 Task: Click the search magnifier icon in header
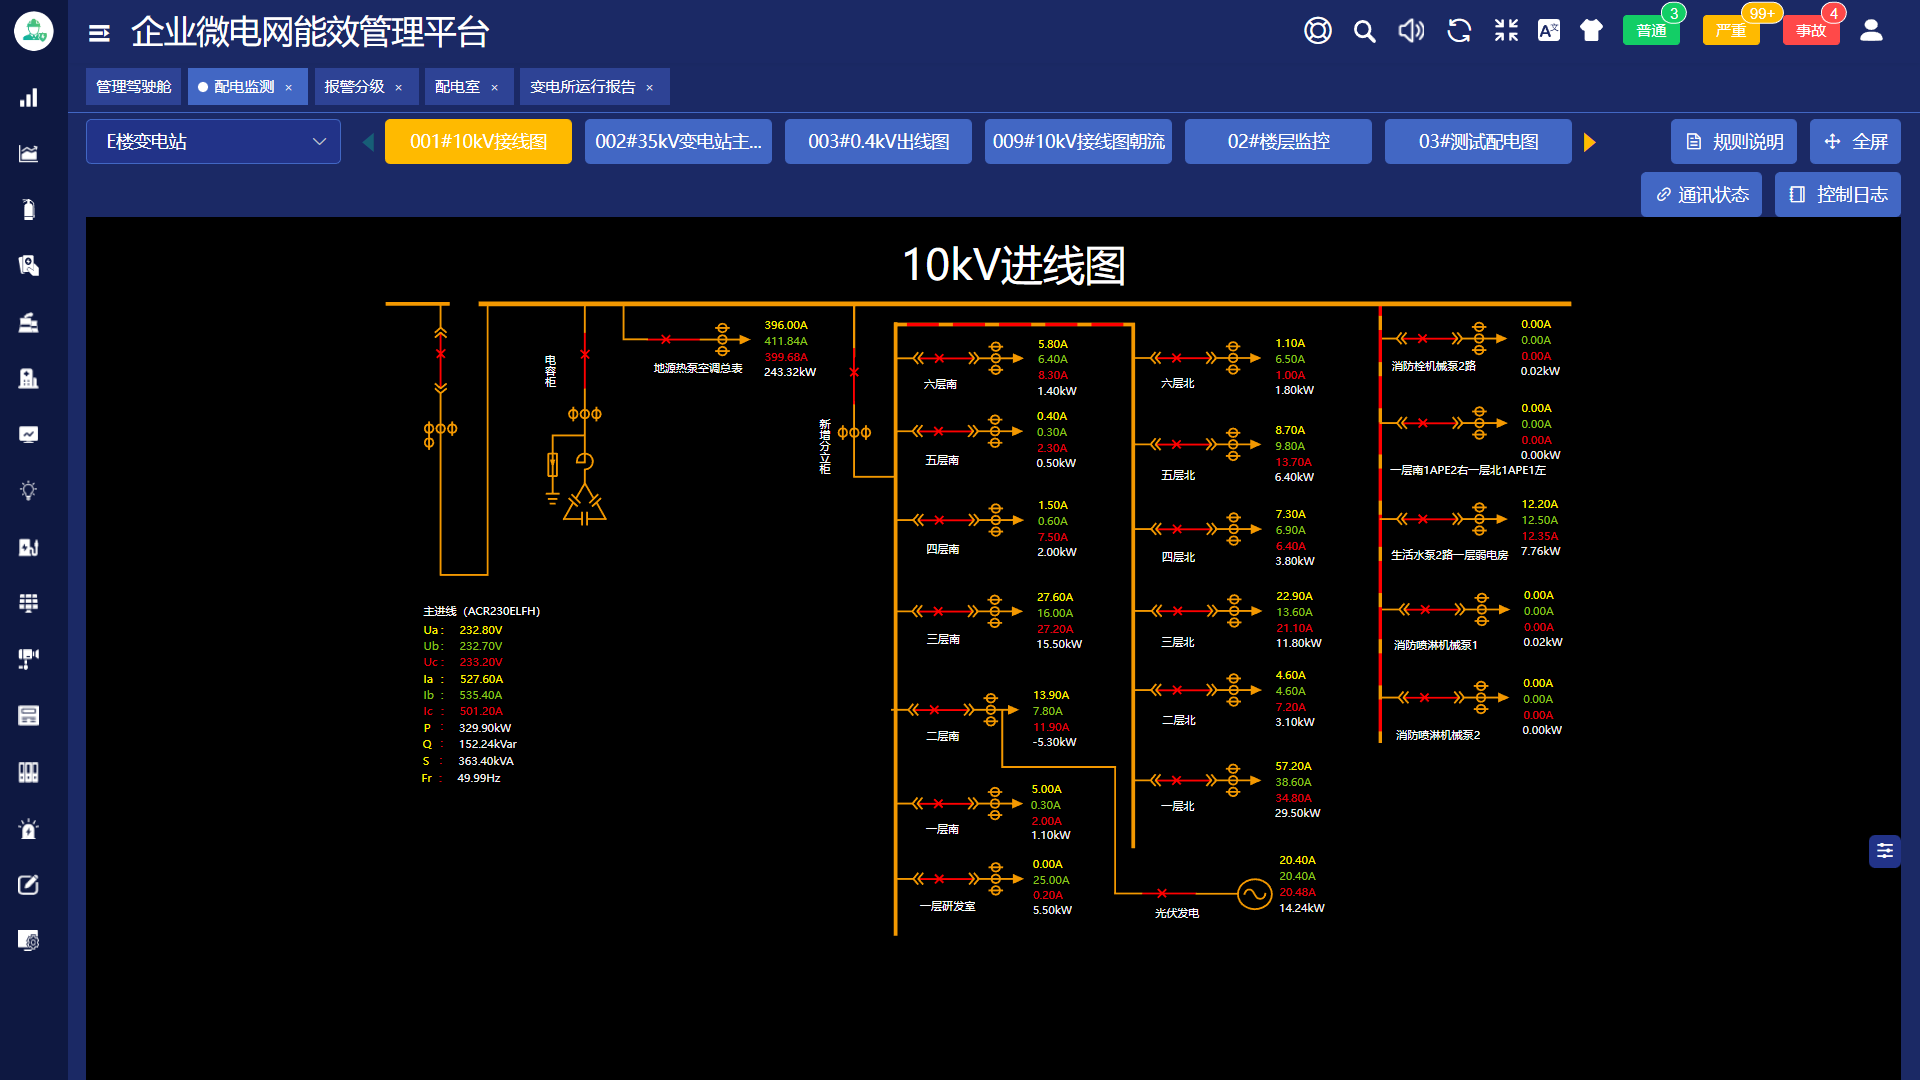coord(1364,31)
